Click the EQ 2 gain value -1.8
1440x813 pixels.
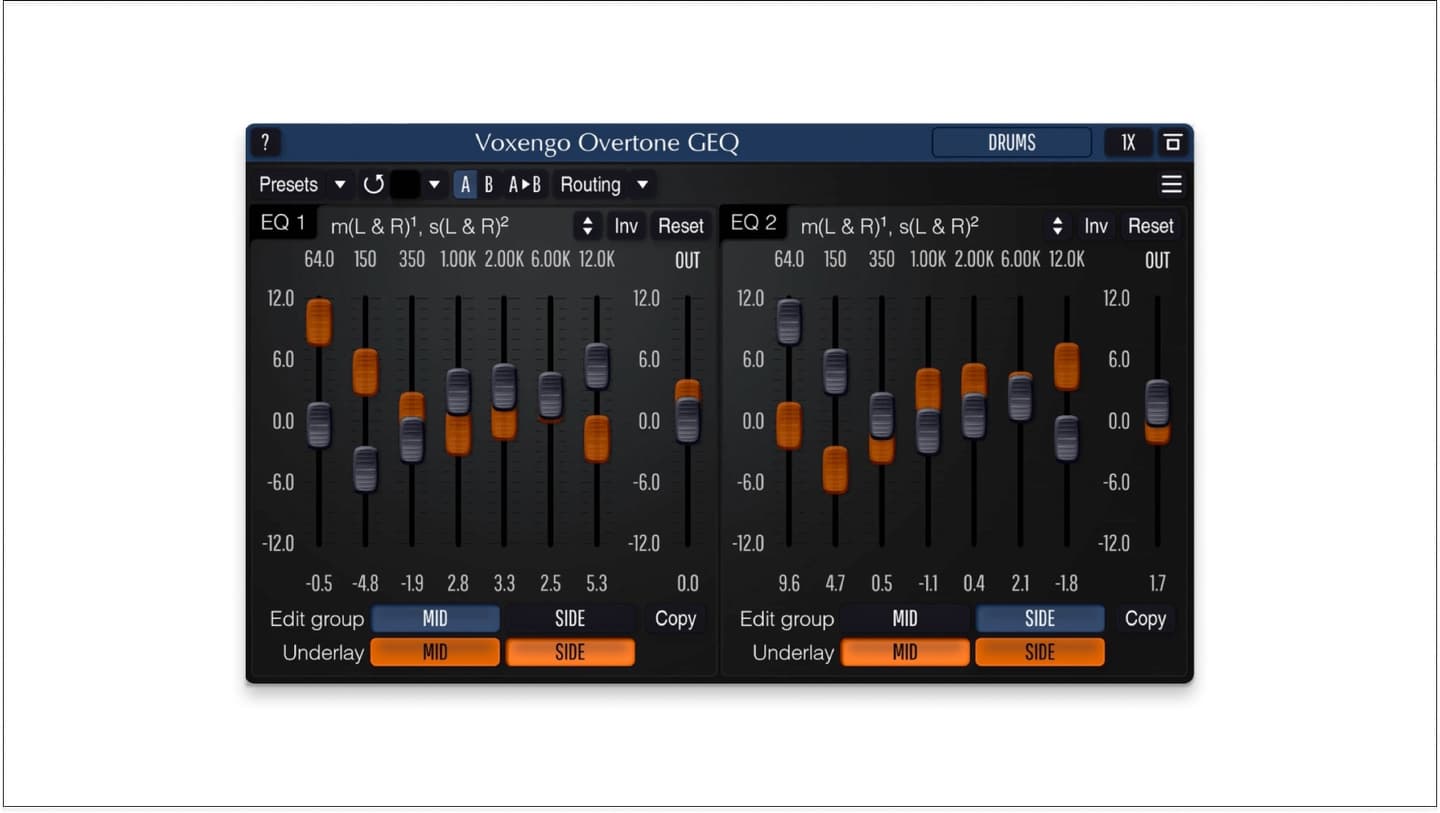[x=1067, y=583]
